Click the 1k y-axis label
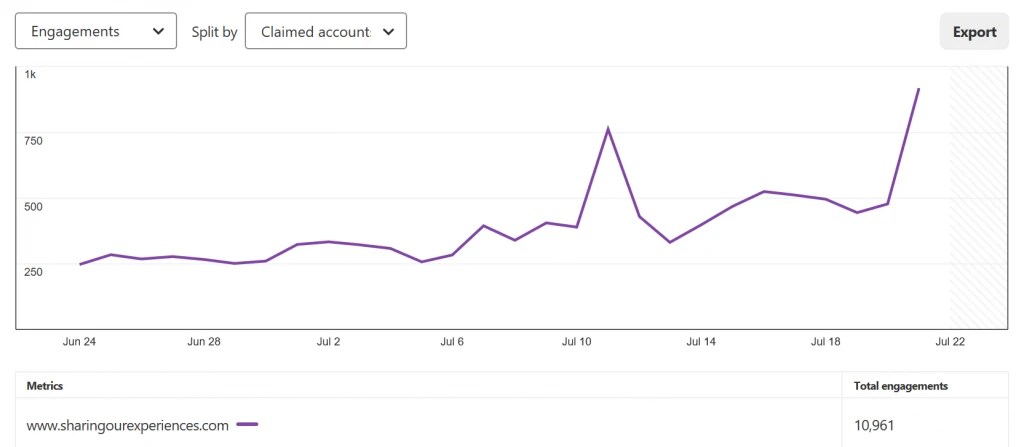Screen dimensions: 1024x447 coord(30,74)
